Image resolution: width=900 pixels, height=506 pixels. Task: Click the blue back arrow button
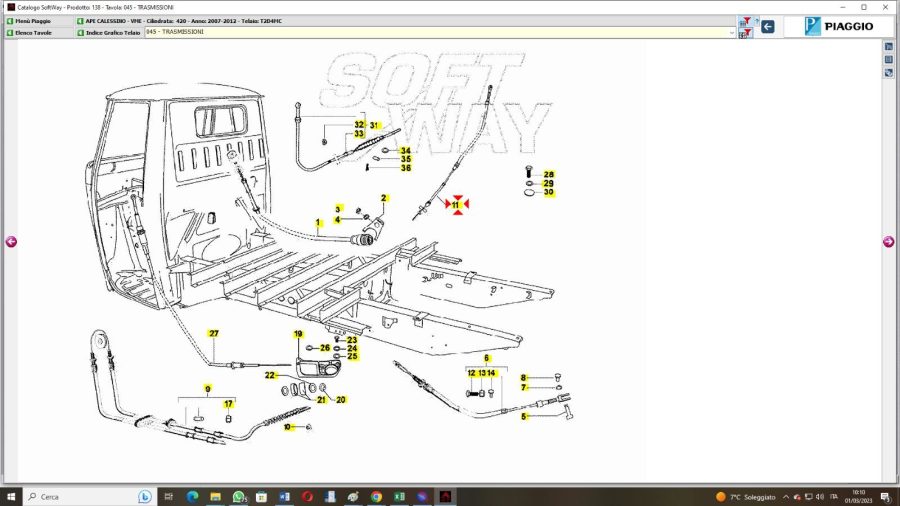coord(768,27)
